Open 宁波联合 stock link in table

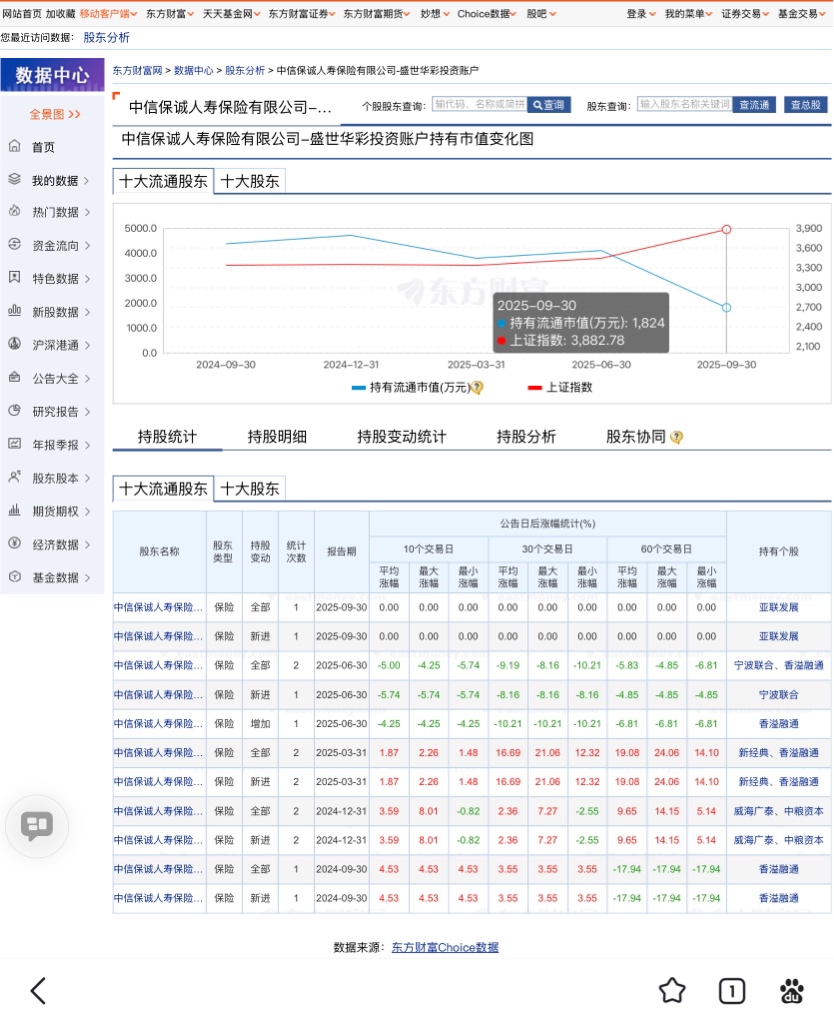point(778,694)
